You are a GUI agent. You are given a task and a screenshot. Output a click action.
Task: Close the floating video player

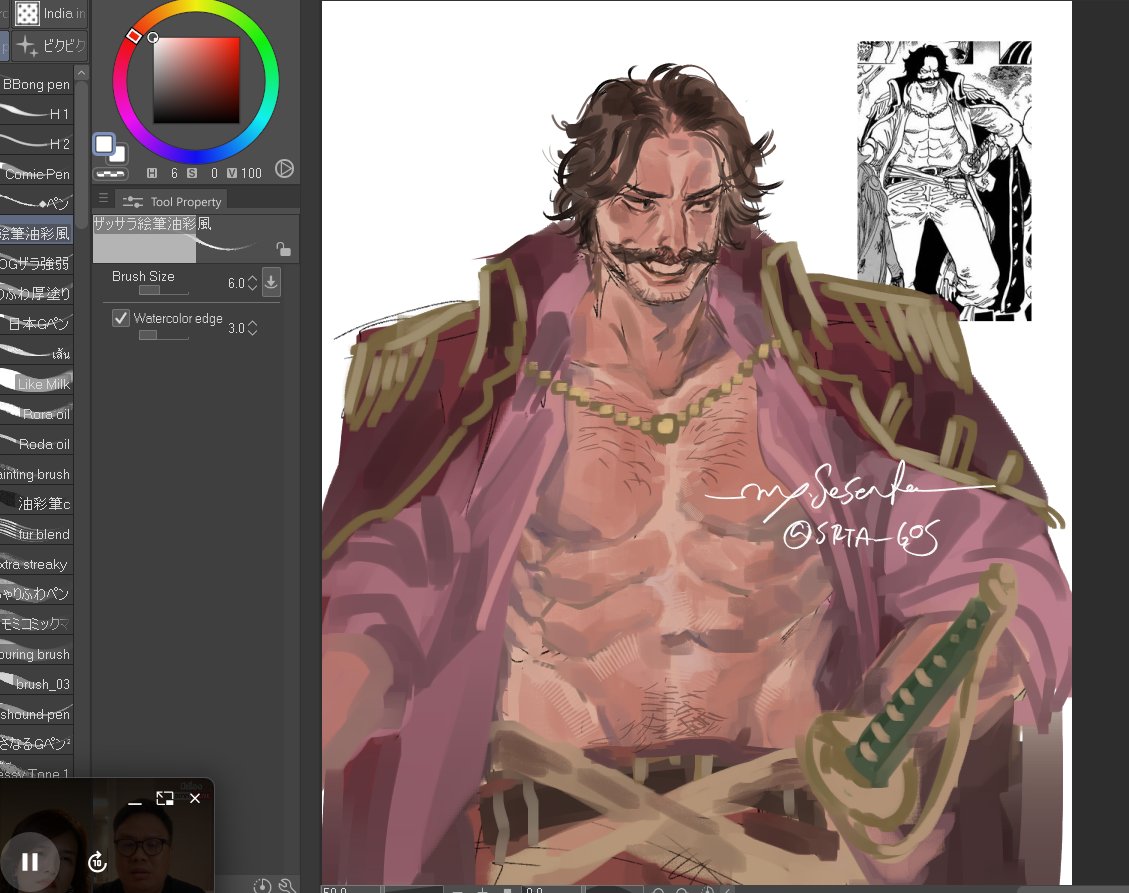pyautogui.click(x=195, y=798)
